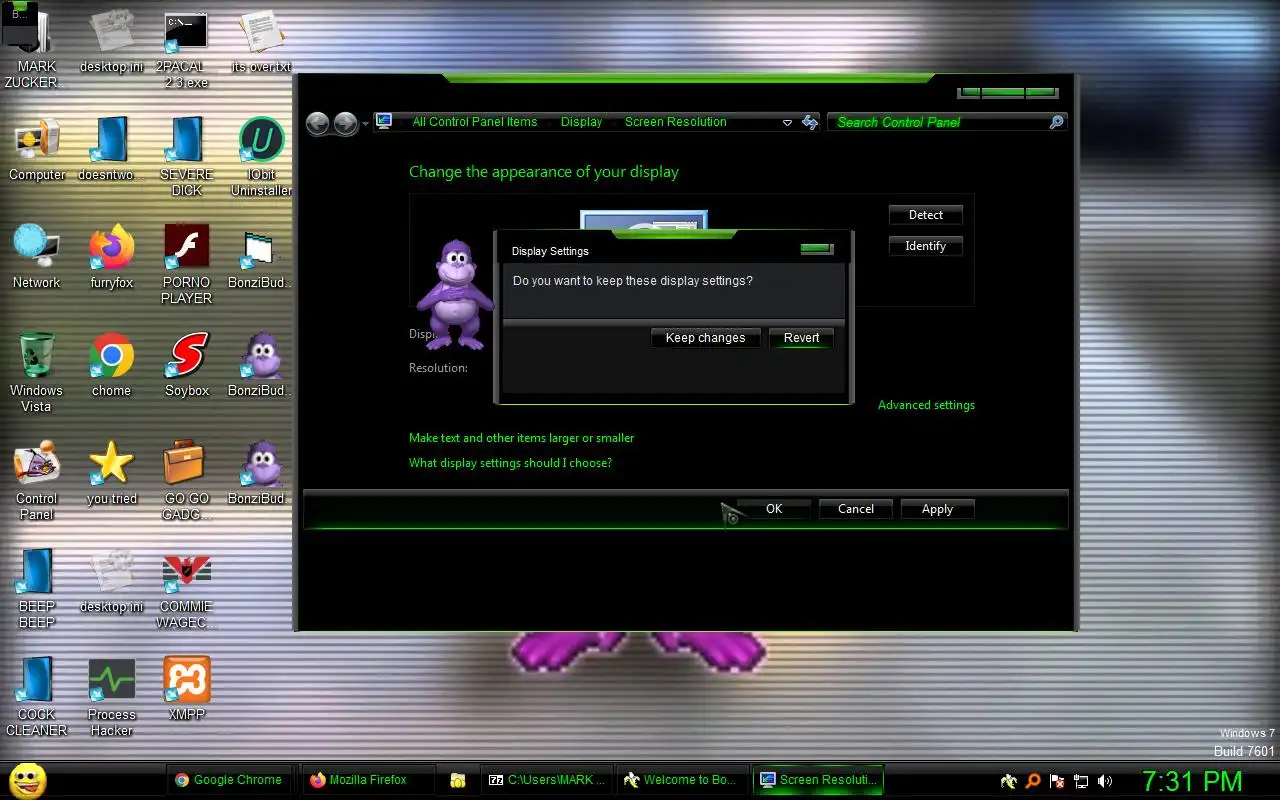Switch to Google Chrome taskbar button

229,780
